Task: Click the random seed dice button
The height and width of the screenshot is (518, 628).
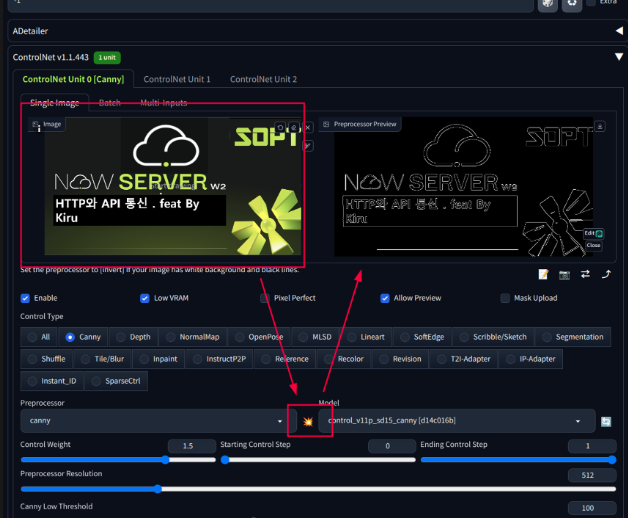Action: tap(547, 4)
